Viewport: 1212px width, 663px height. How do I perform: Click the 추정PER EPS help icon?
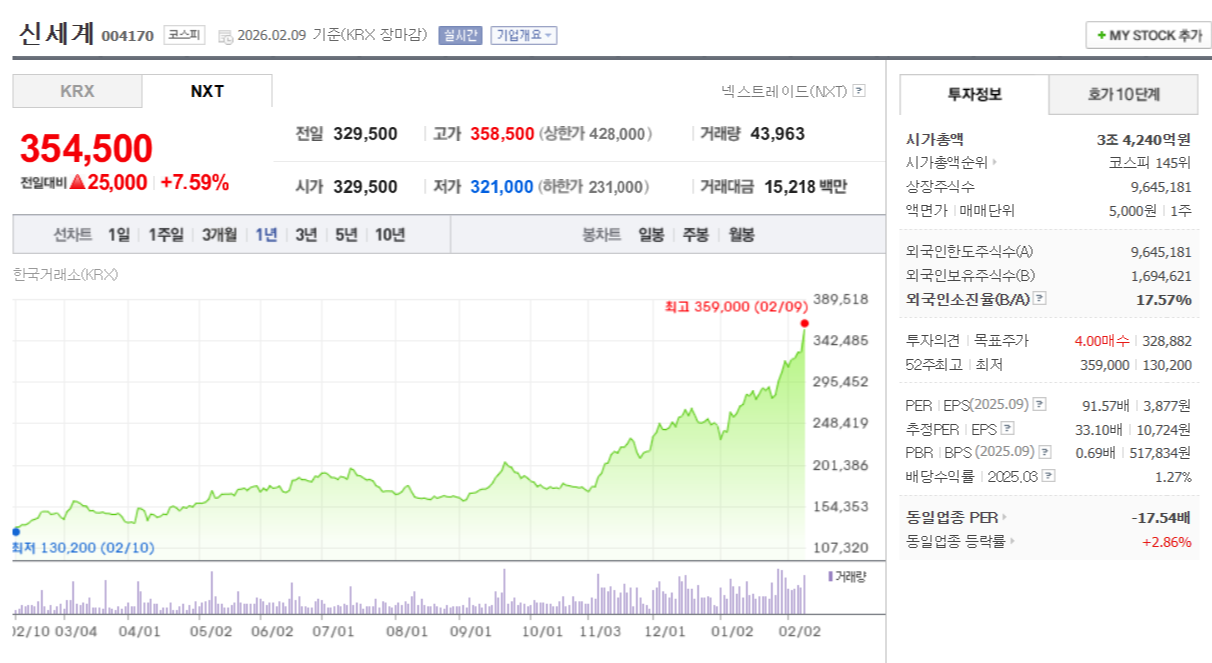point(1007,429)
